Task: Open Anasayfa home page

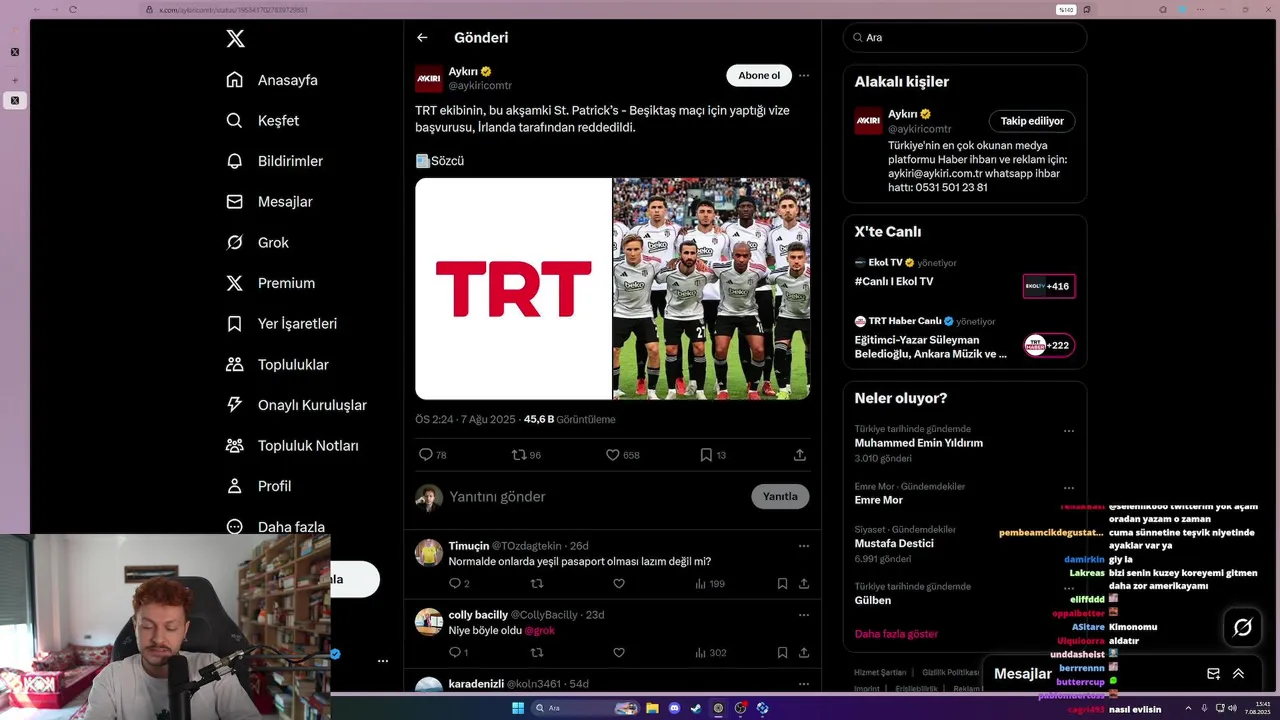Action: click(x=272, y=80)
